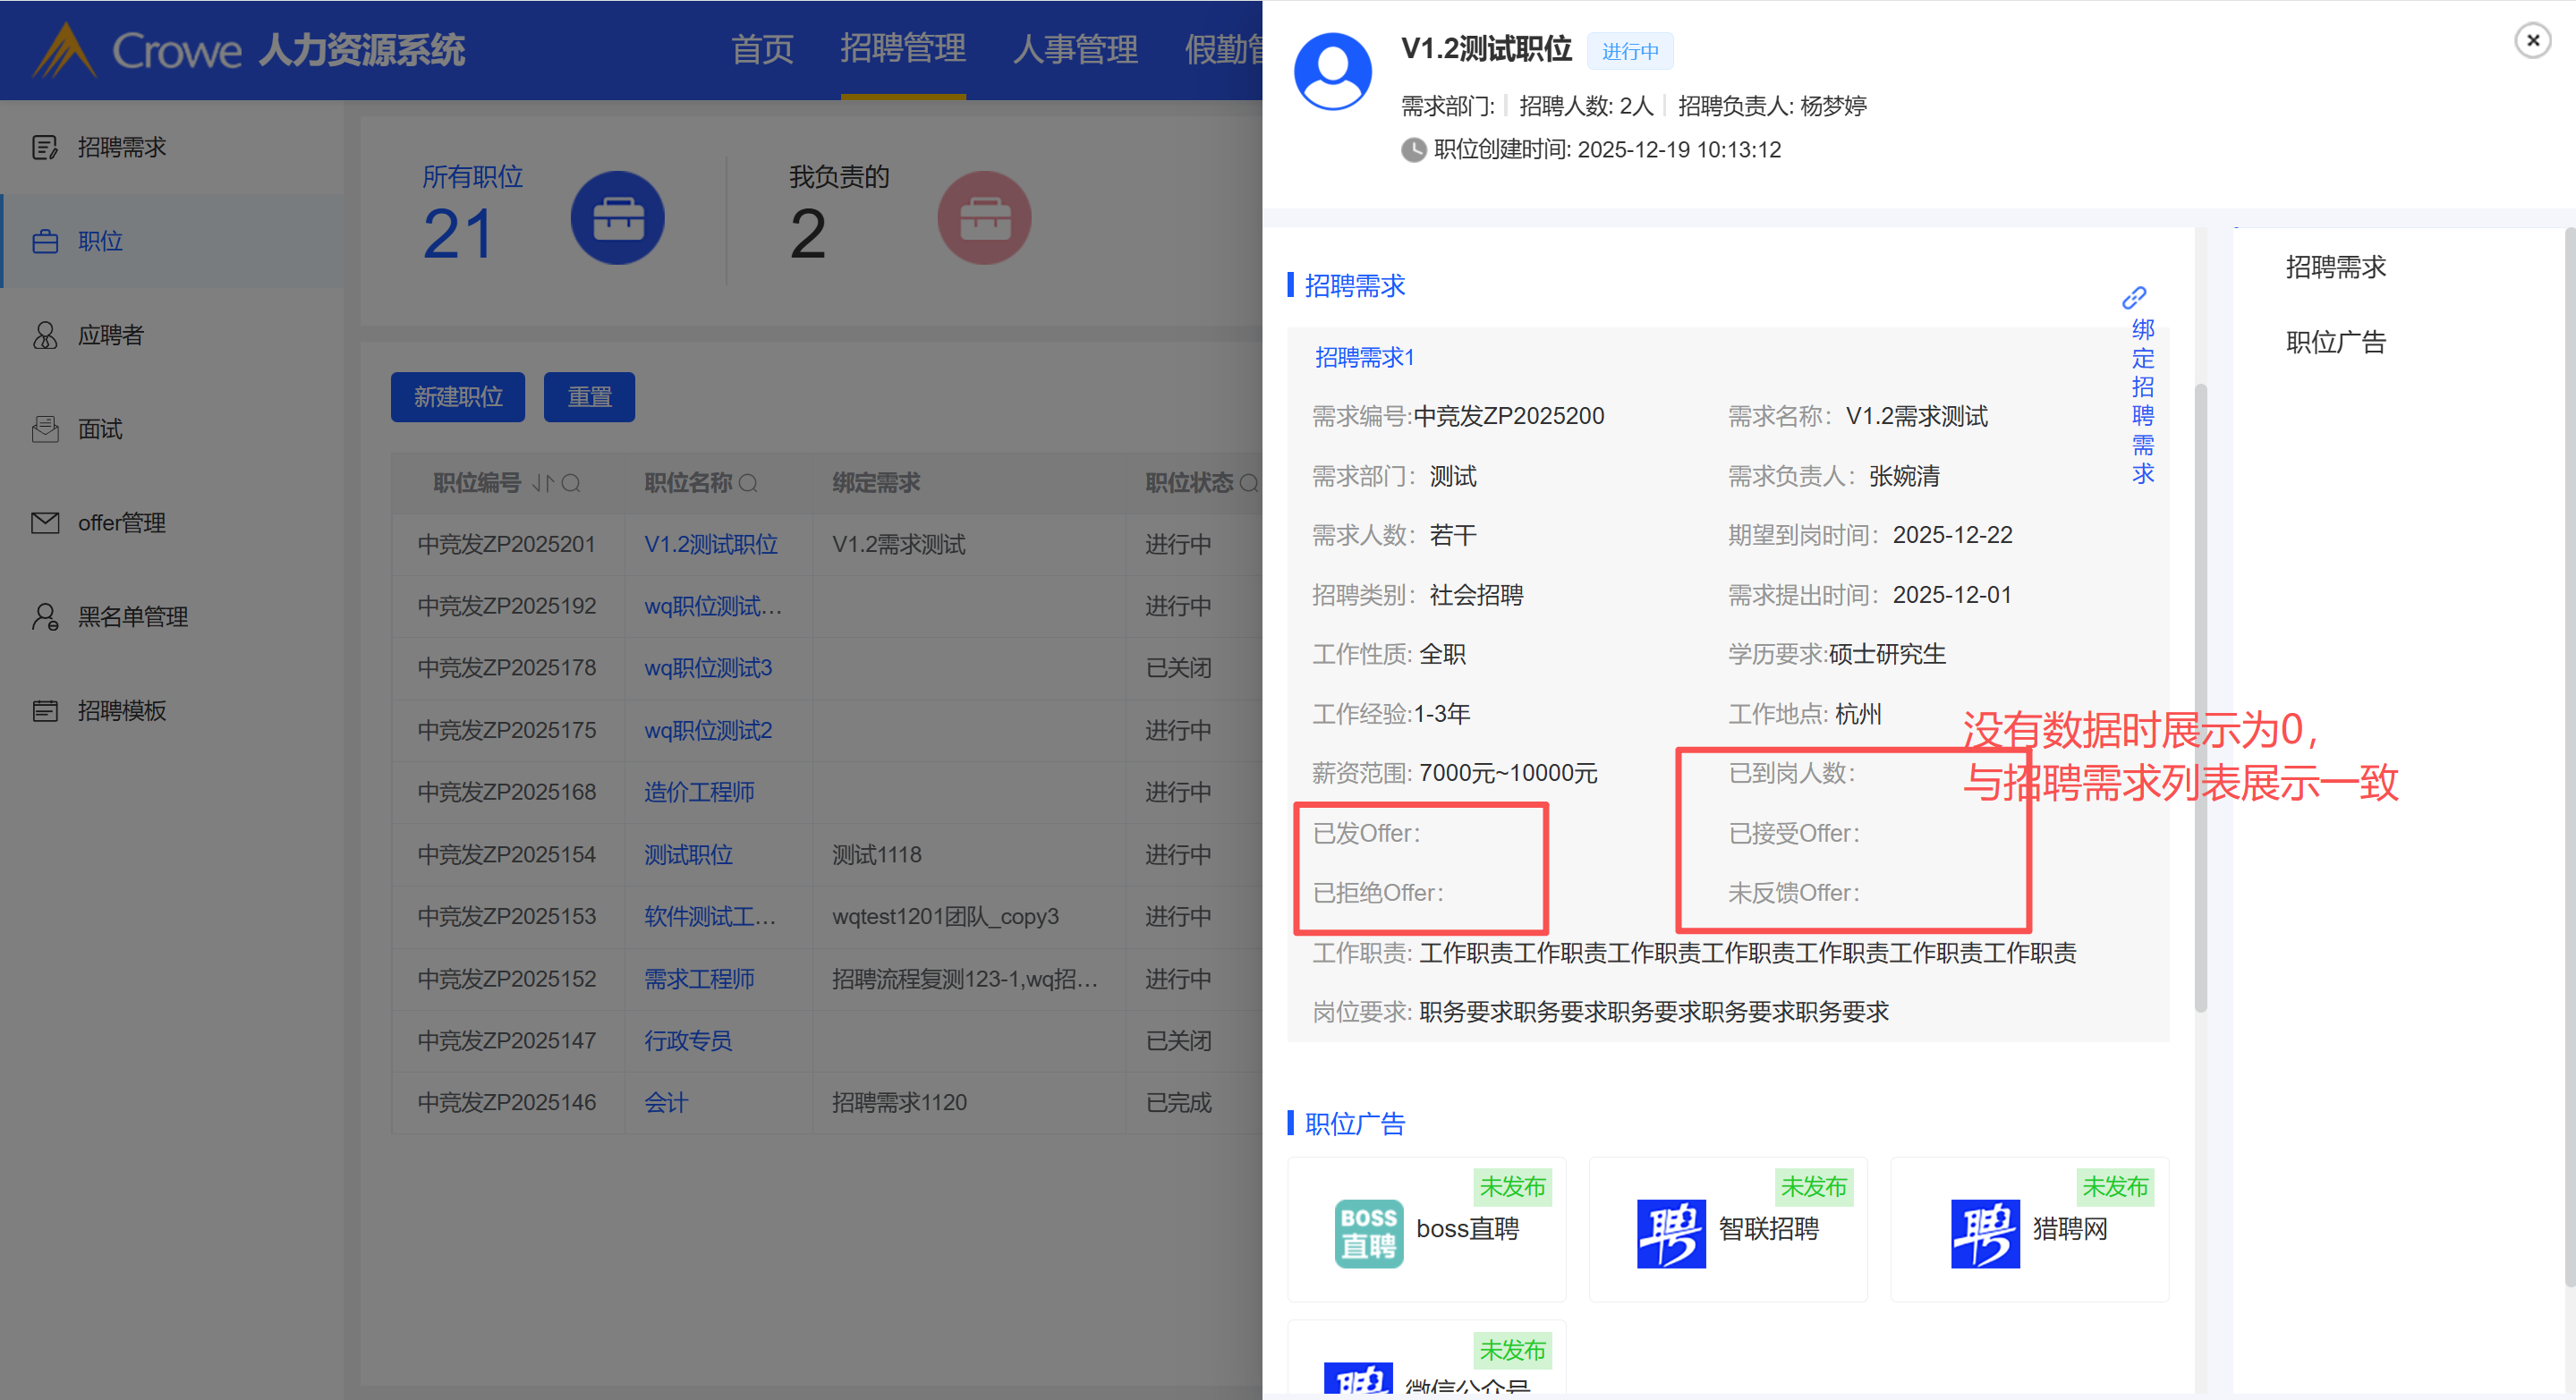Open offer管理 in the sidebar
Viewport: 2576px width, 1400px height.
(x=121, y=523)
